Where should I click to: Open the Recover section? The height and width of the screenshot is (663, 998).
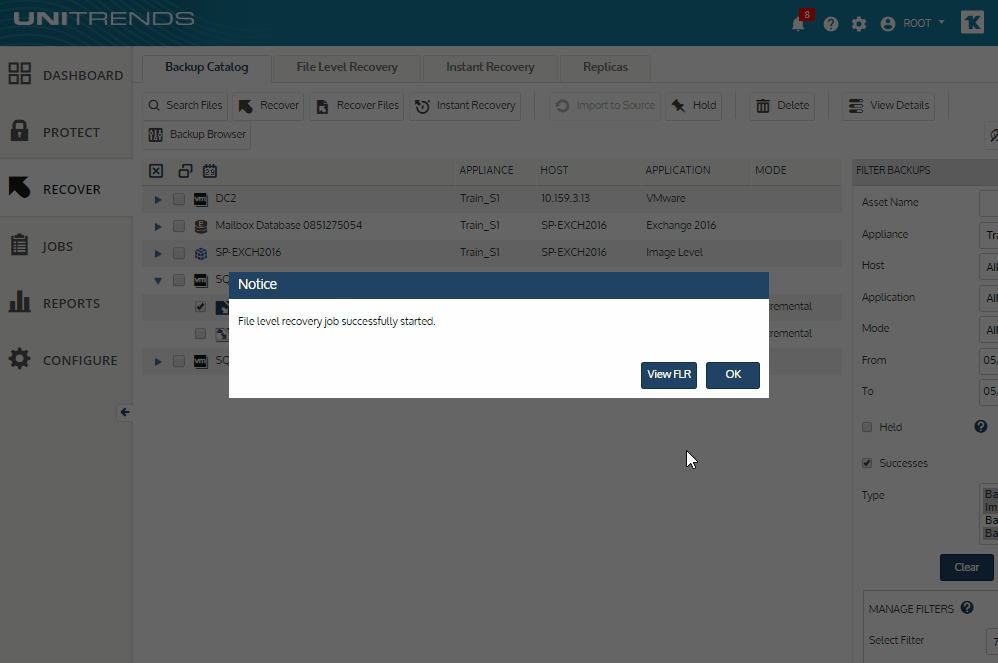tap(66, 189)
